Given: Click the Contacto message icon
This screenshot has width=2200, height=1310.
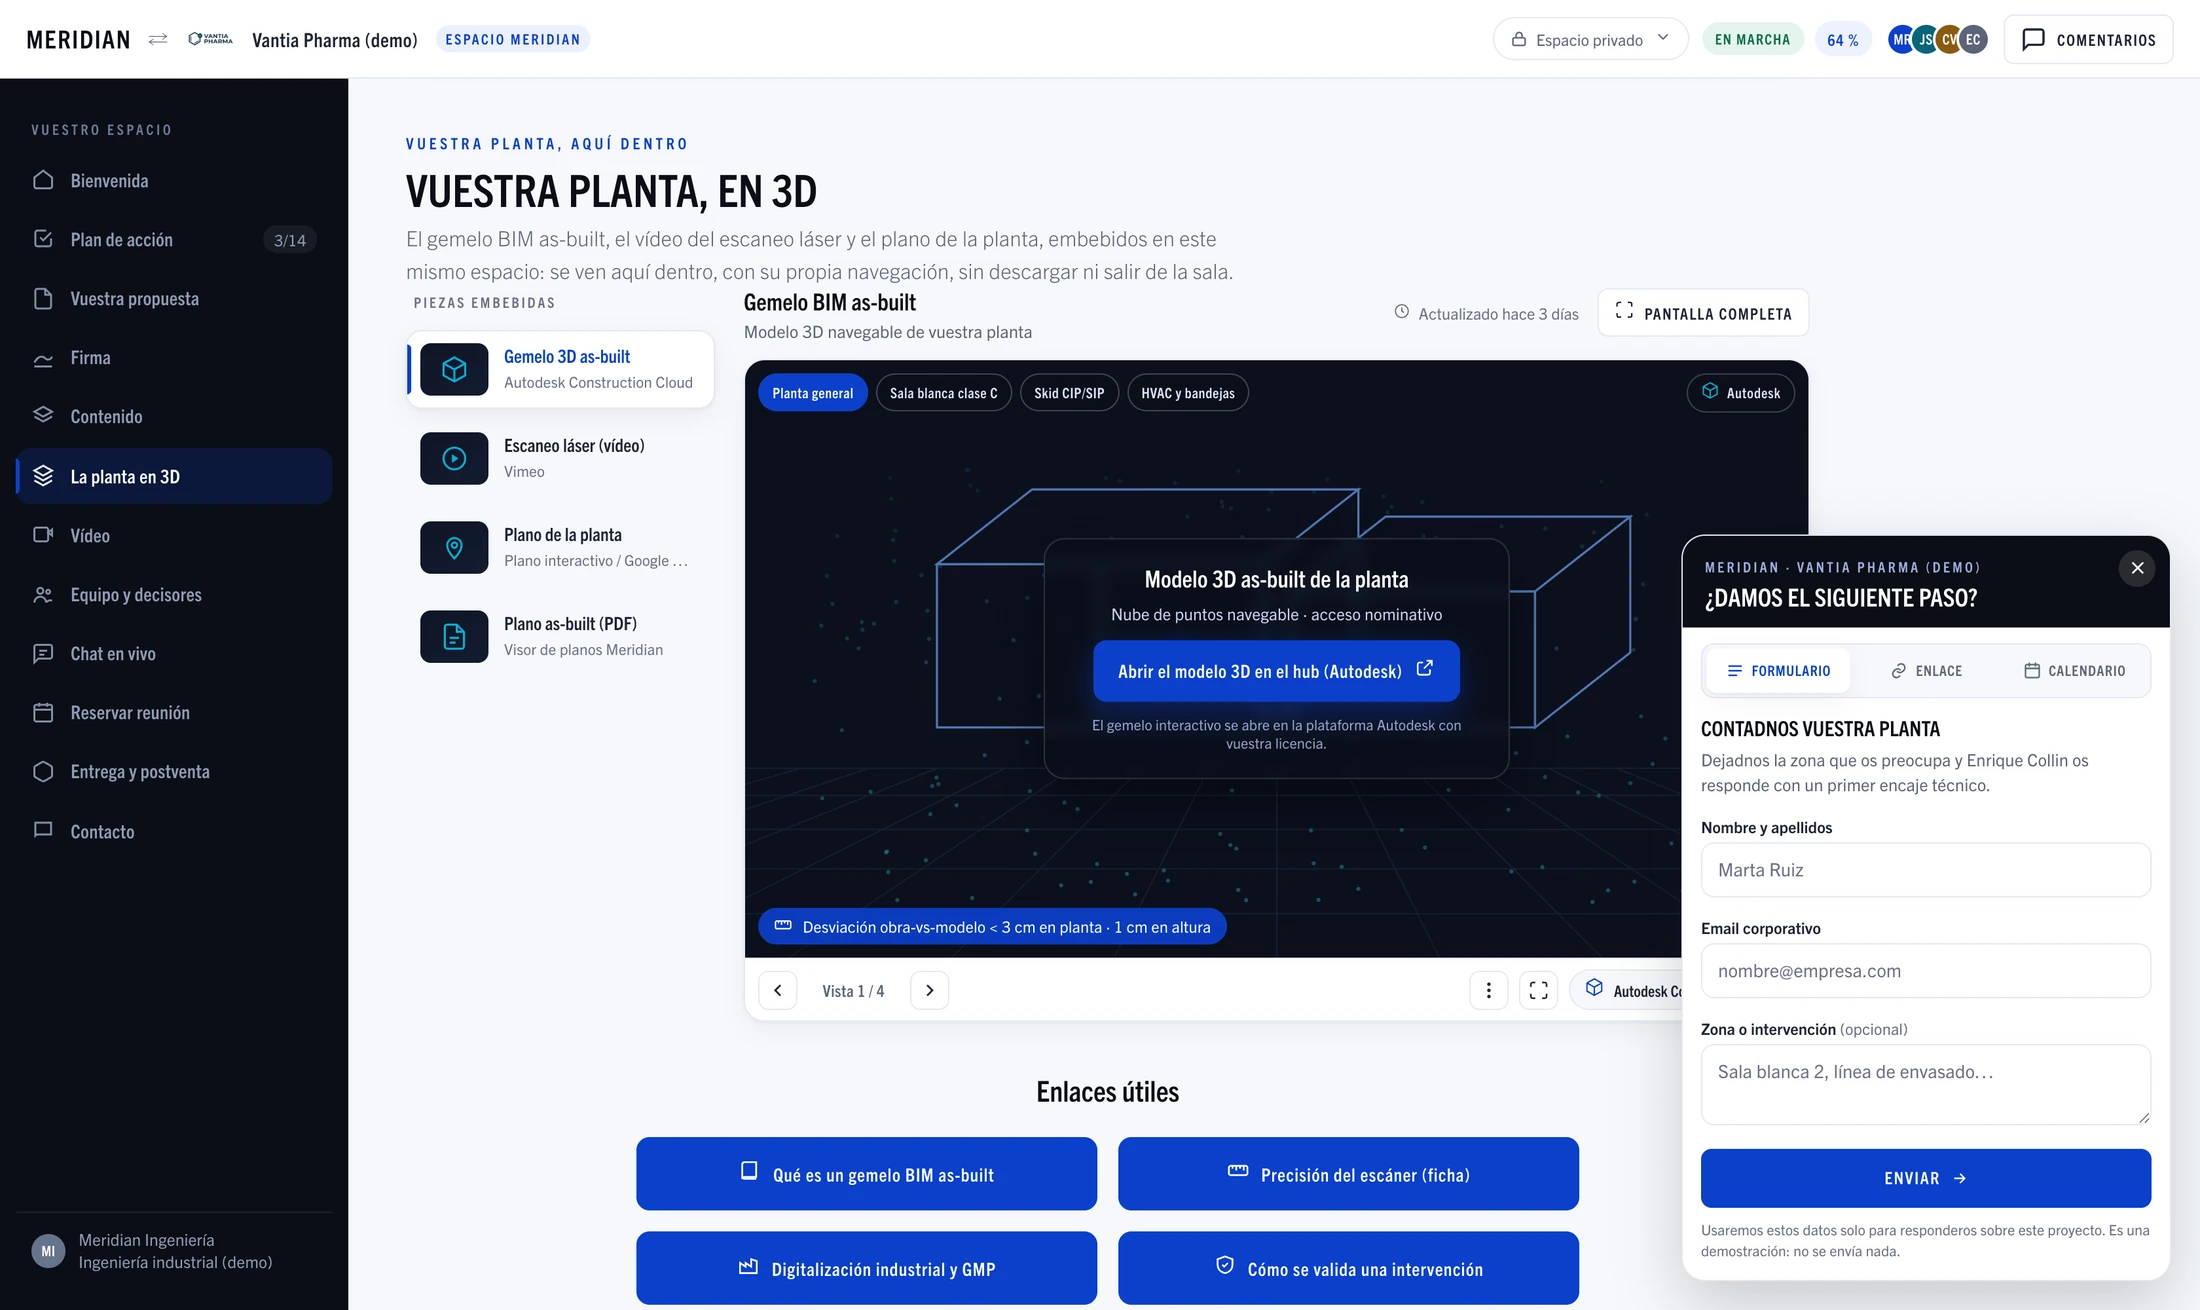Looking at the screenshot, I should tap(43, 830).
